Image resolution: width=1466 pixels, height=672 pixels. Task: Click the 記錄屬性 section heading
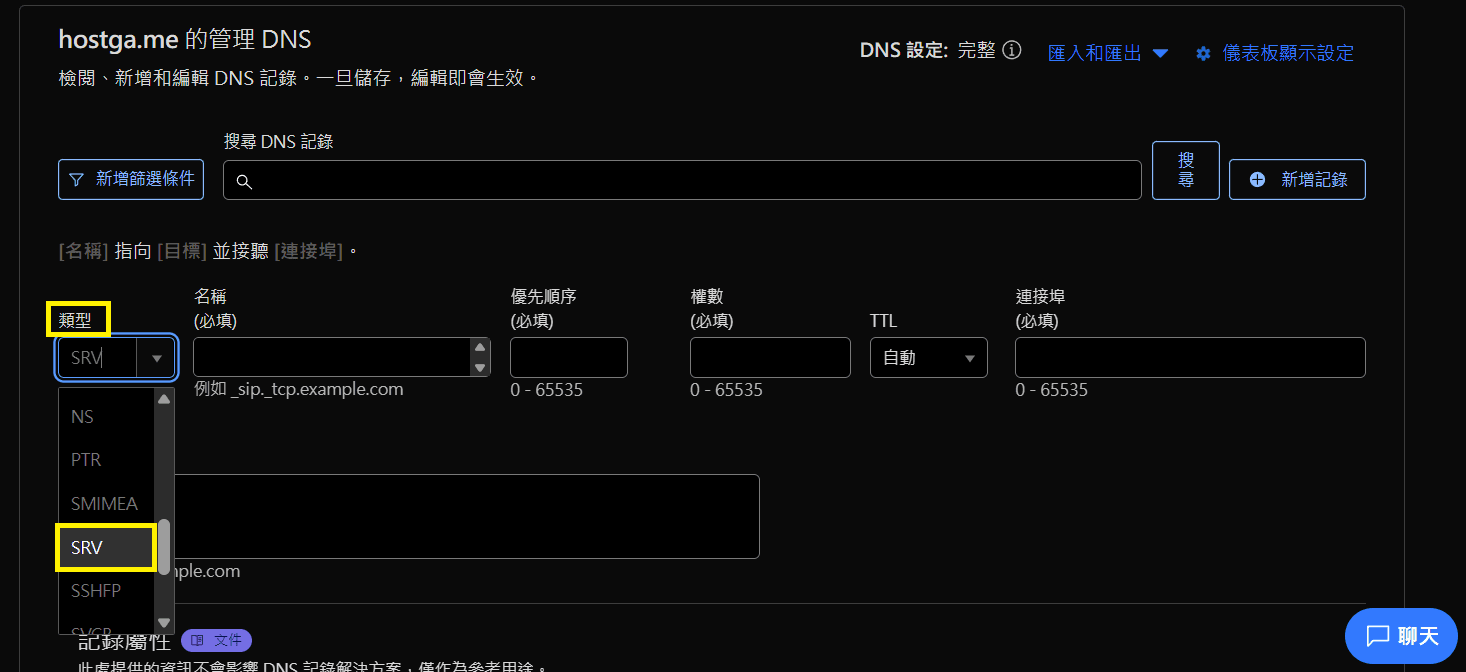[x=124, y=641]
